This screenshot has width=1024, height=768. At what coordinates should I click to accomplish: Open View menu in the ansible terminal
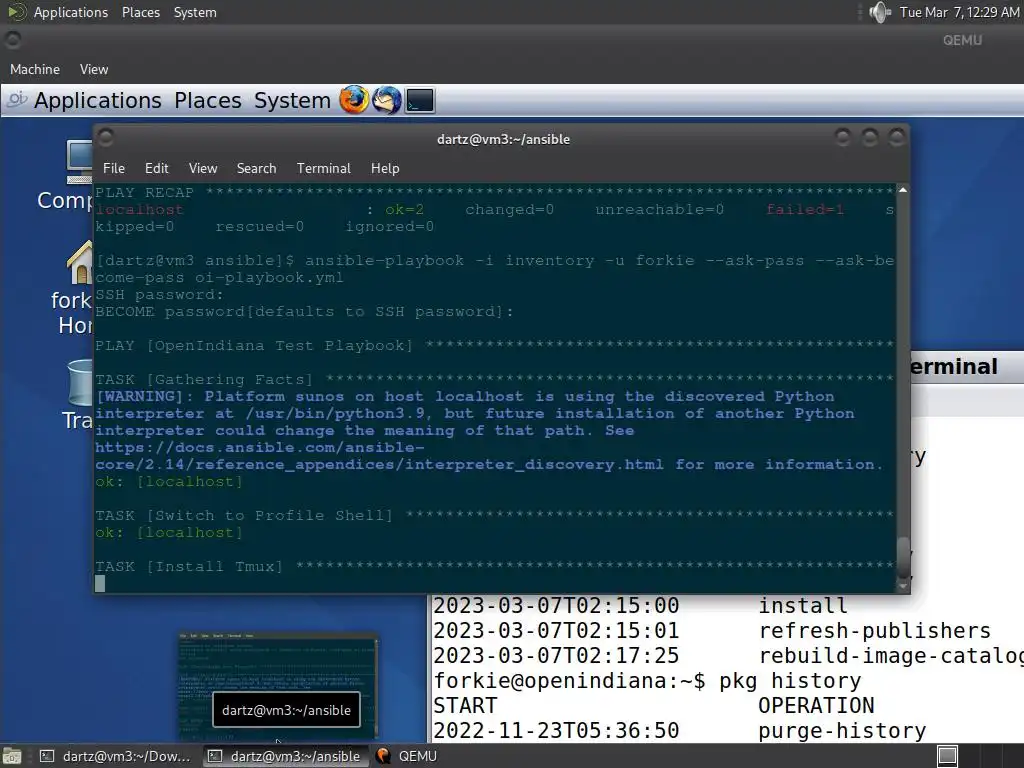(x=203, y=168)
